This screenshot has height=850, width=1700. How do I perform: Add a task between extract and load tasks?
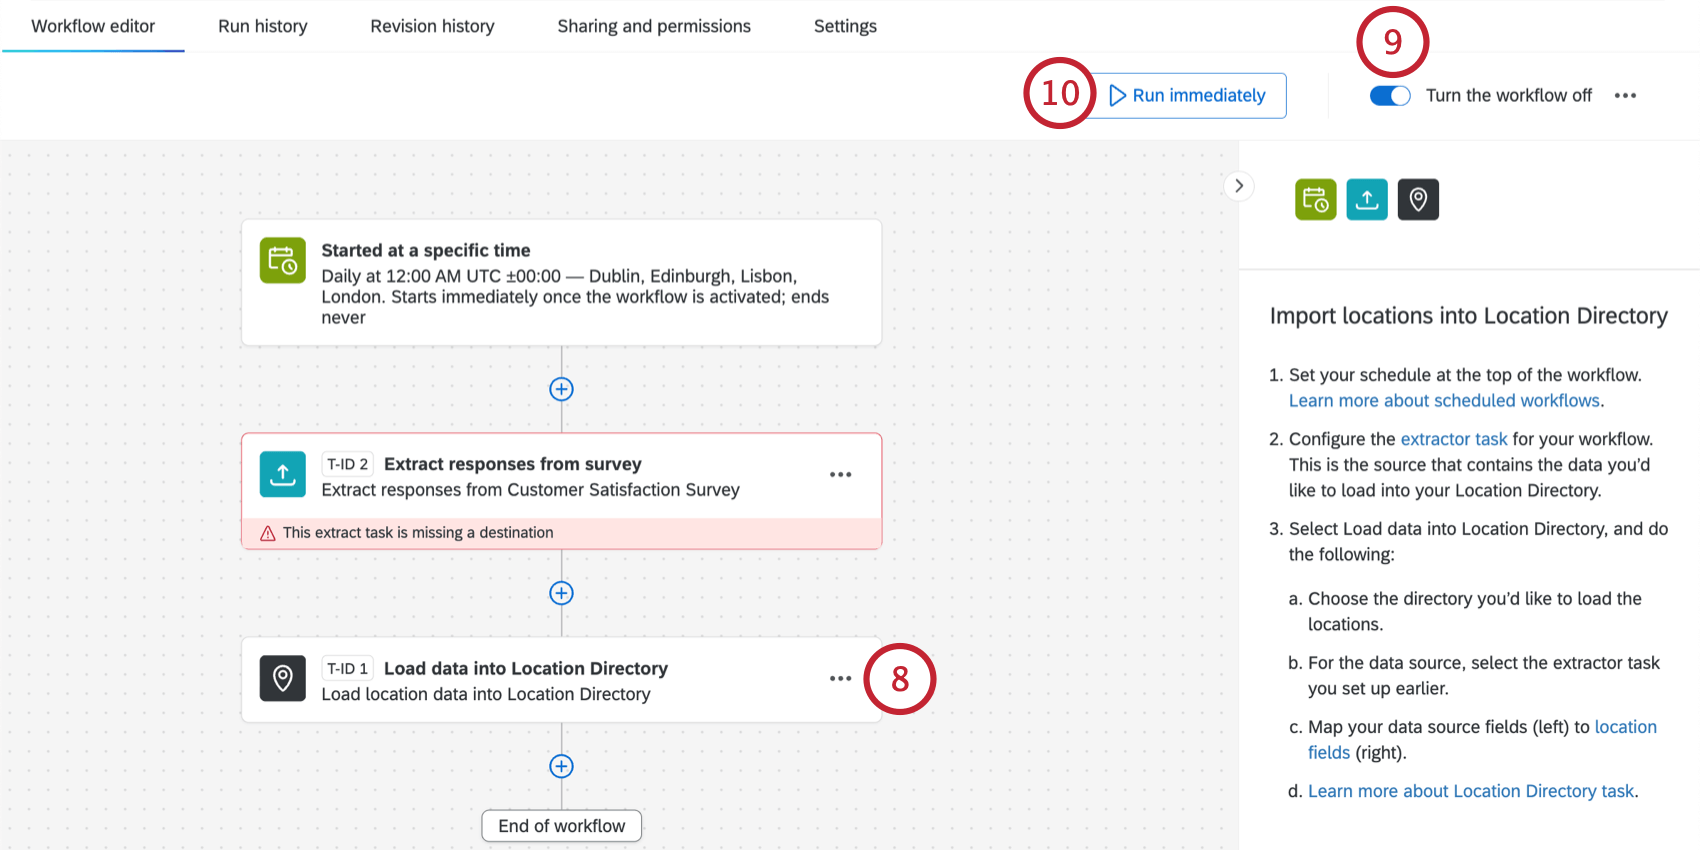pyautogui.click(x=561, y=593)
